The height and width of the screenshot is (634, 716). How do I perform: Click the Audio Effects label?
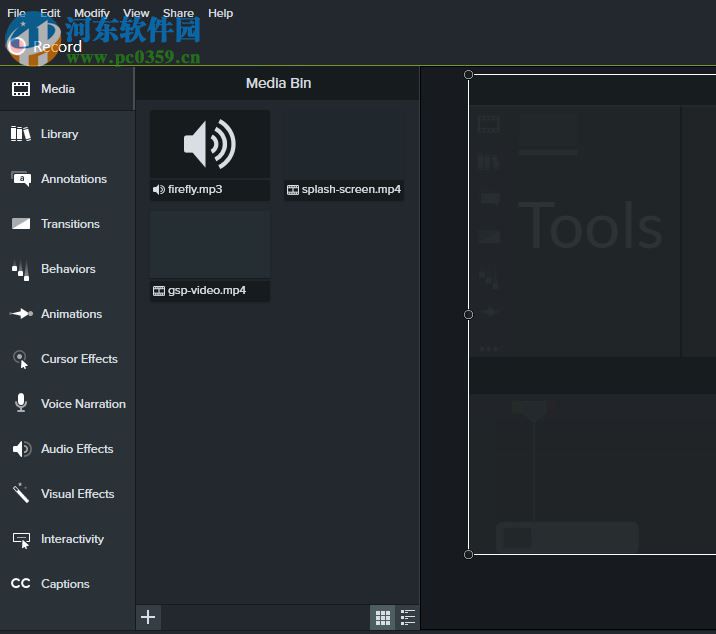tap(77, 449)
